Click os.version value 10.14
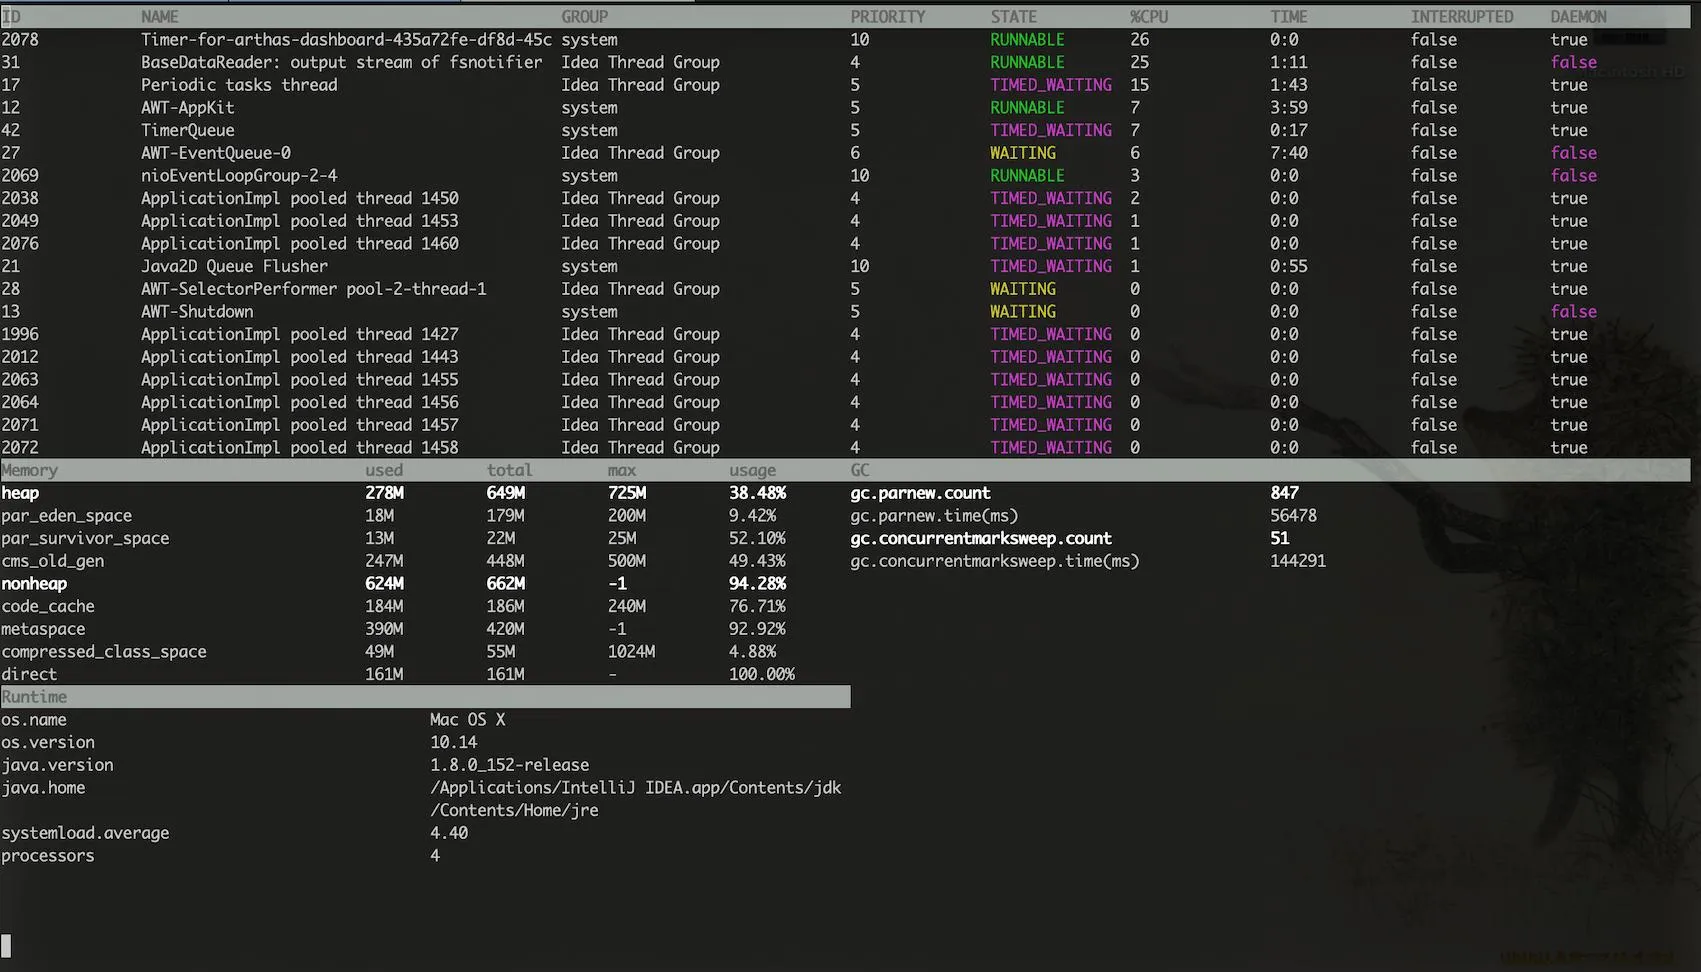 point(454,742)
